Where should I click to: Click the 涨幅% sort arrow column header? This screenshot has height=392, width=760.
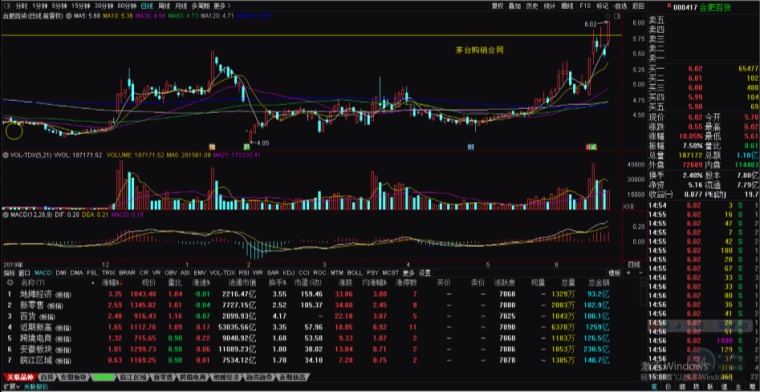(112, 282)
